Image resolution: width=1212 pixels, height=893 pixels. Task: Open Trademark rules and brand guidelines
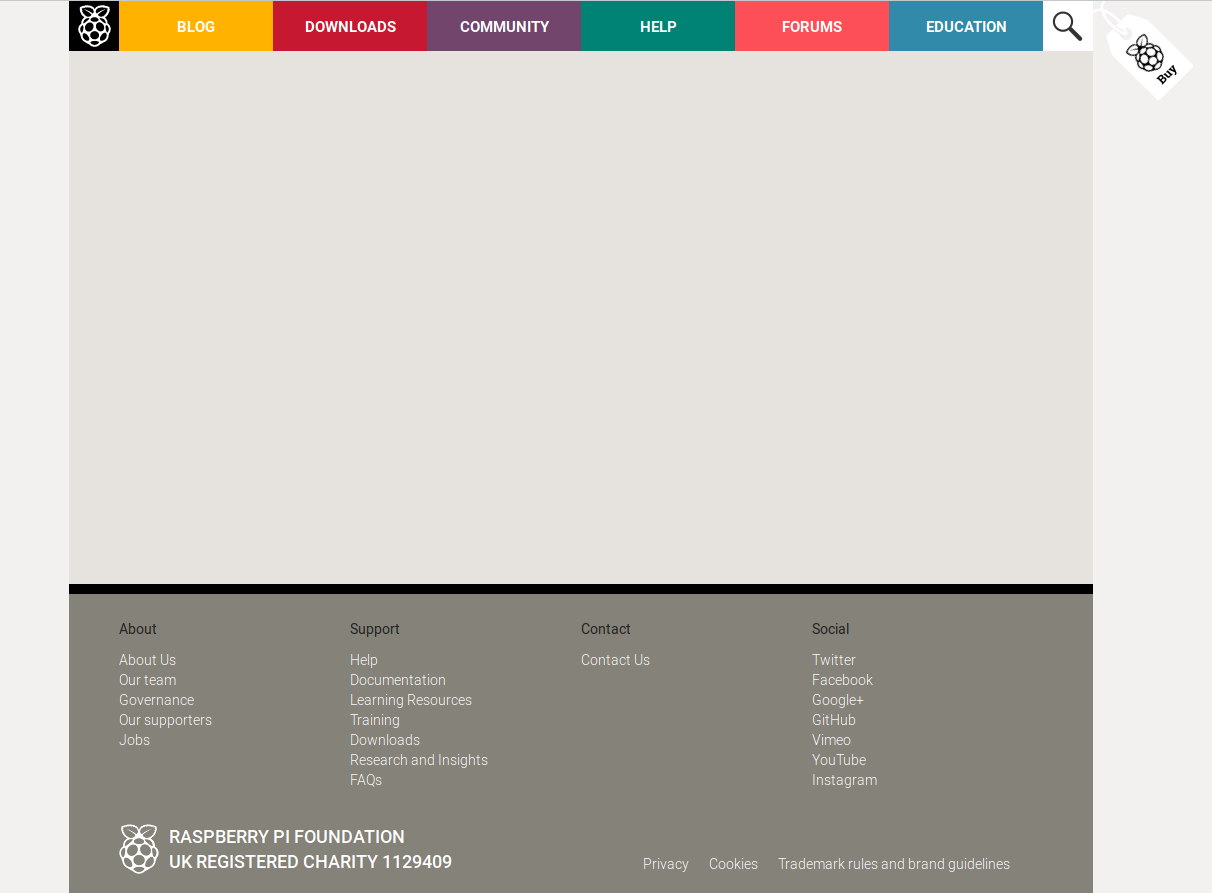pyautogui.click(x=893, y=864)
